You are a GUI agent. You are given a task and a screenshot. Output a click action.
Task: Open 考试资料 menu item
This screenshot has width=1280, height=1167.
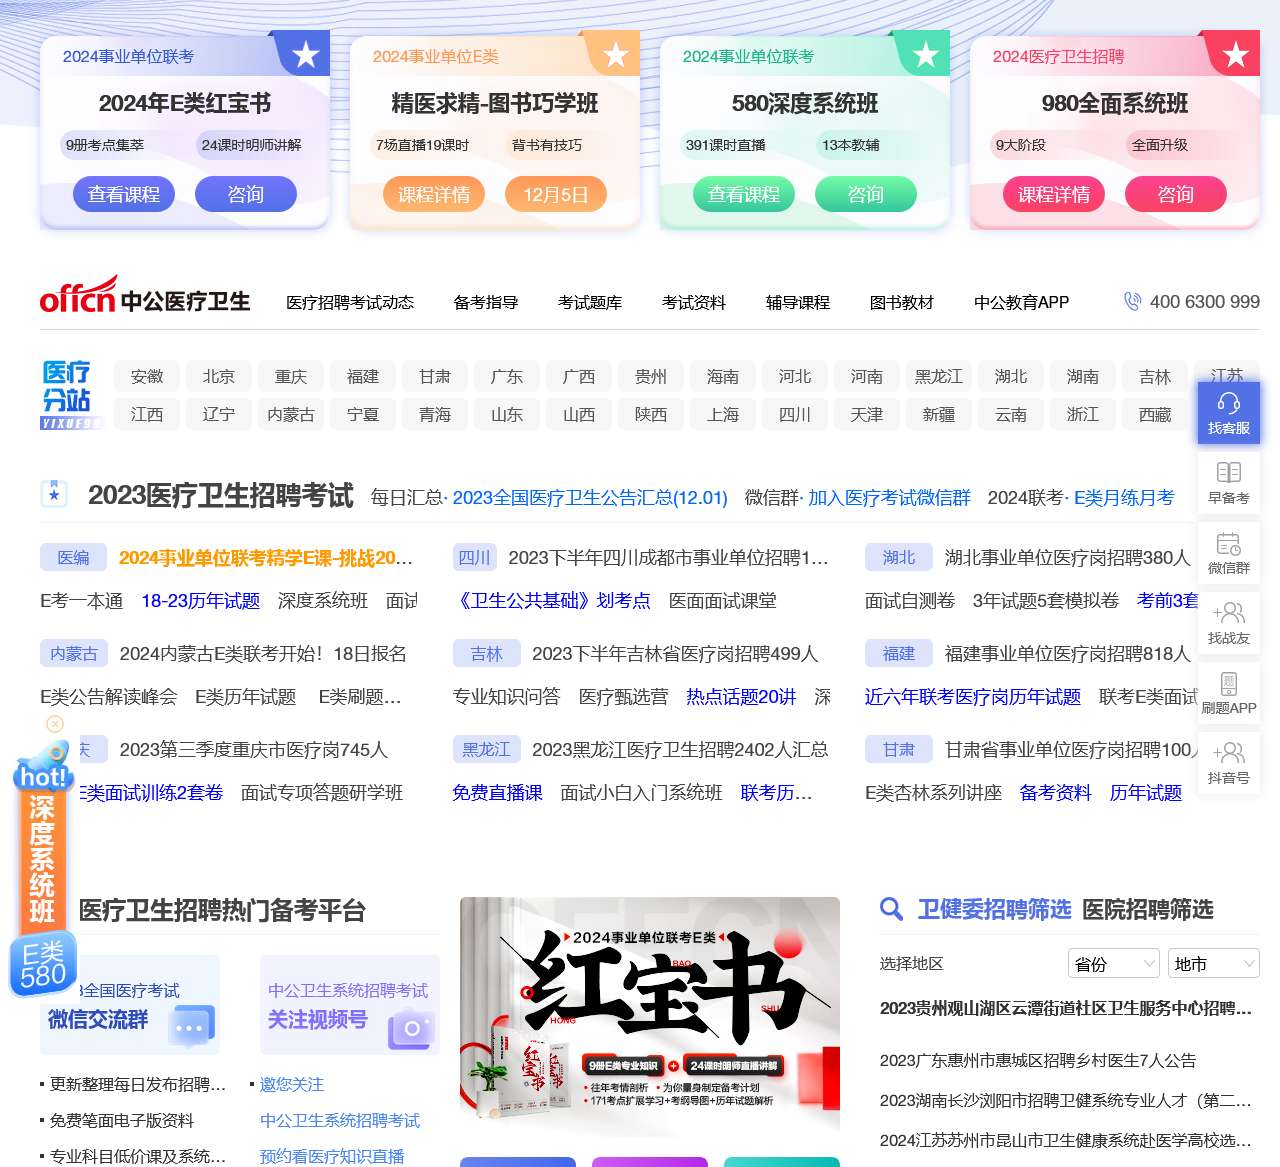(x=694, y=302)
